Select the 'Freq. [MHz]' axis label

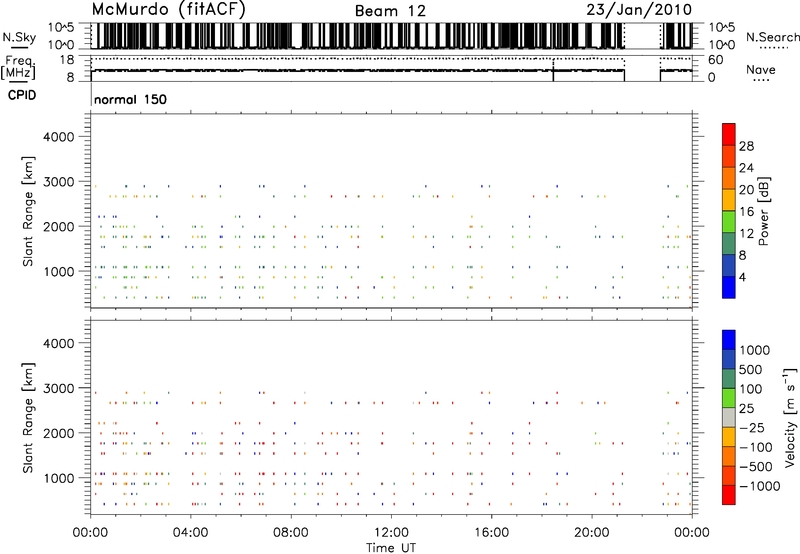[x=18, y=67]
